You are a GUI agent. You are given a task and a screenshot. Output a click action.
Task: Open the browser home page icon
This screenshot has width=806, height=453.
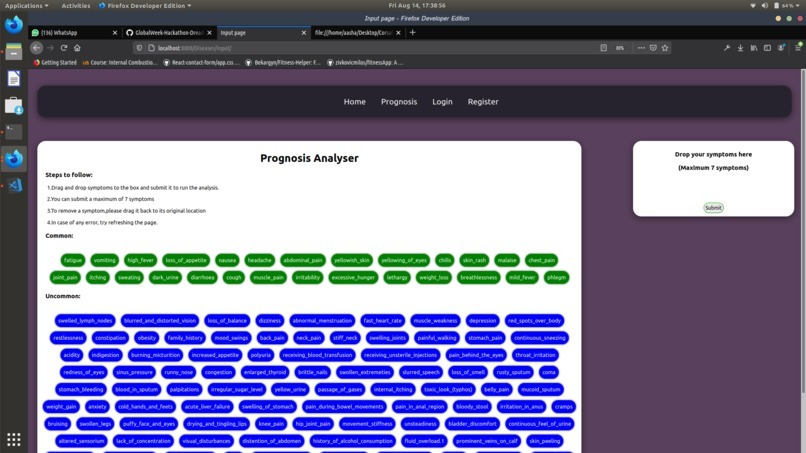coord(77,48)
